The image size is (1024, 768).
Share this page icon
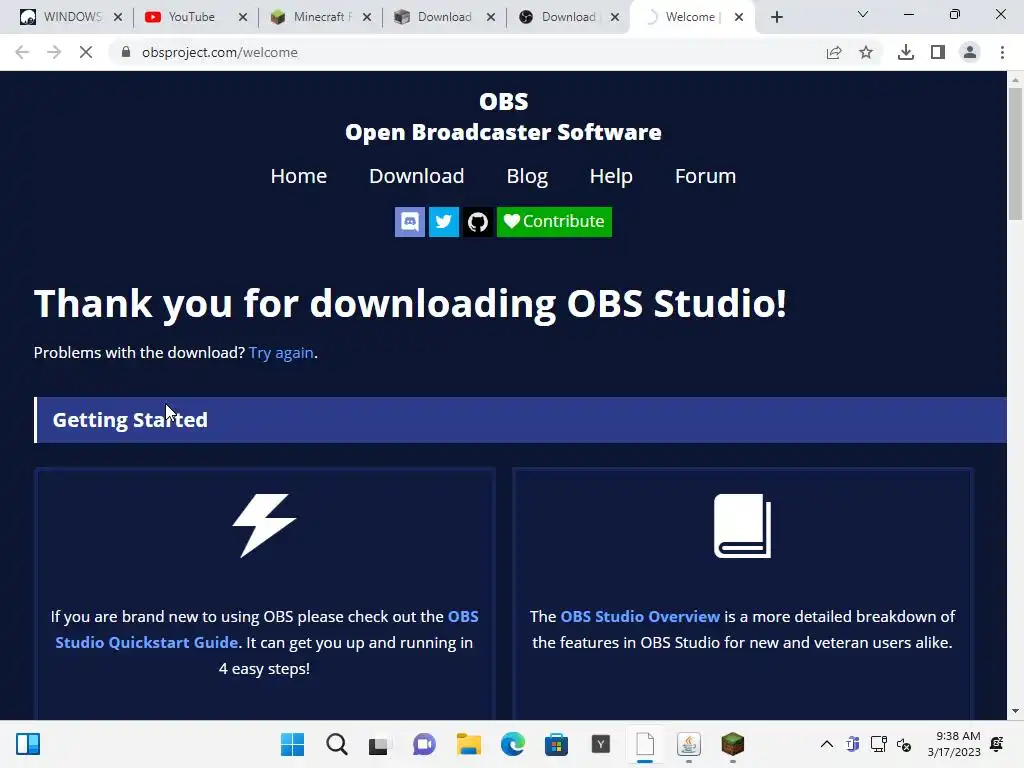coord(834,52)
